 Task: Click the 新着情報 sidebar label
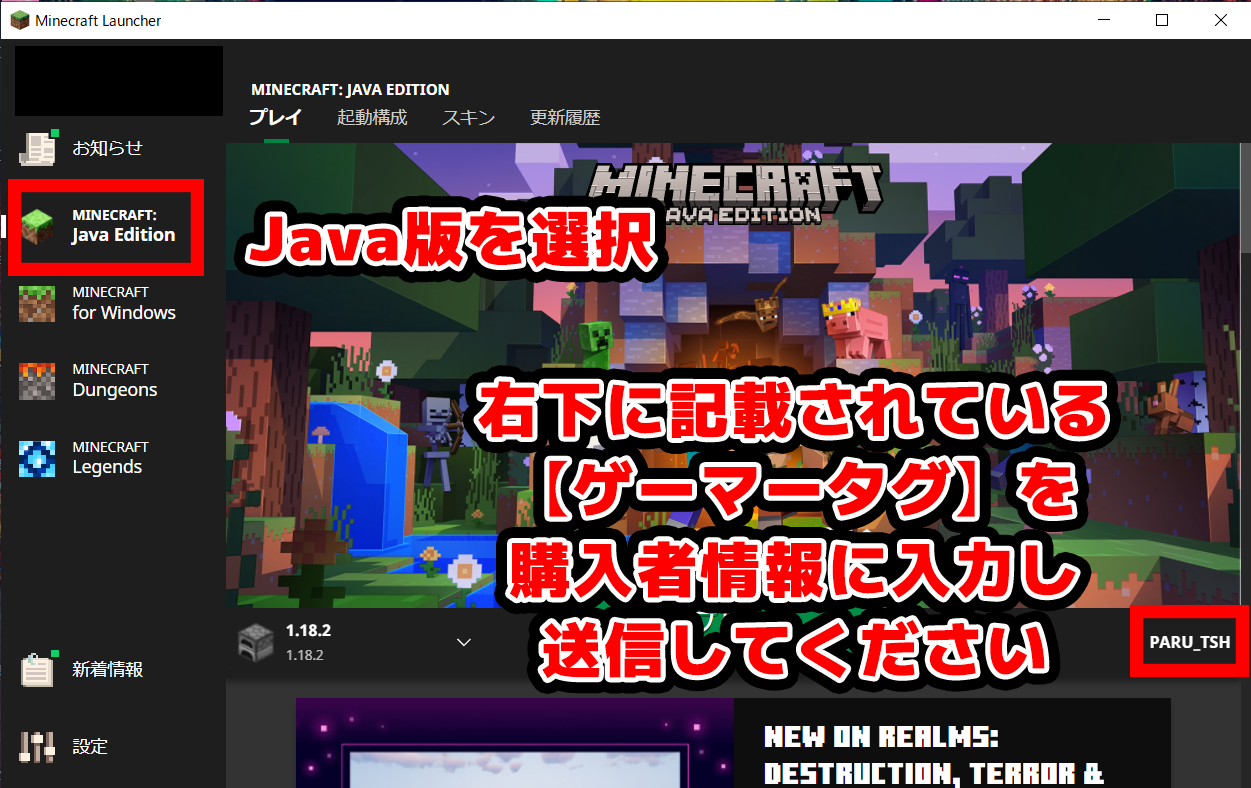[x=107, y=670]
